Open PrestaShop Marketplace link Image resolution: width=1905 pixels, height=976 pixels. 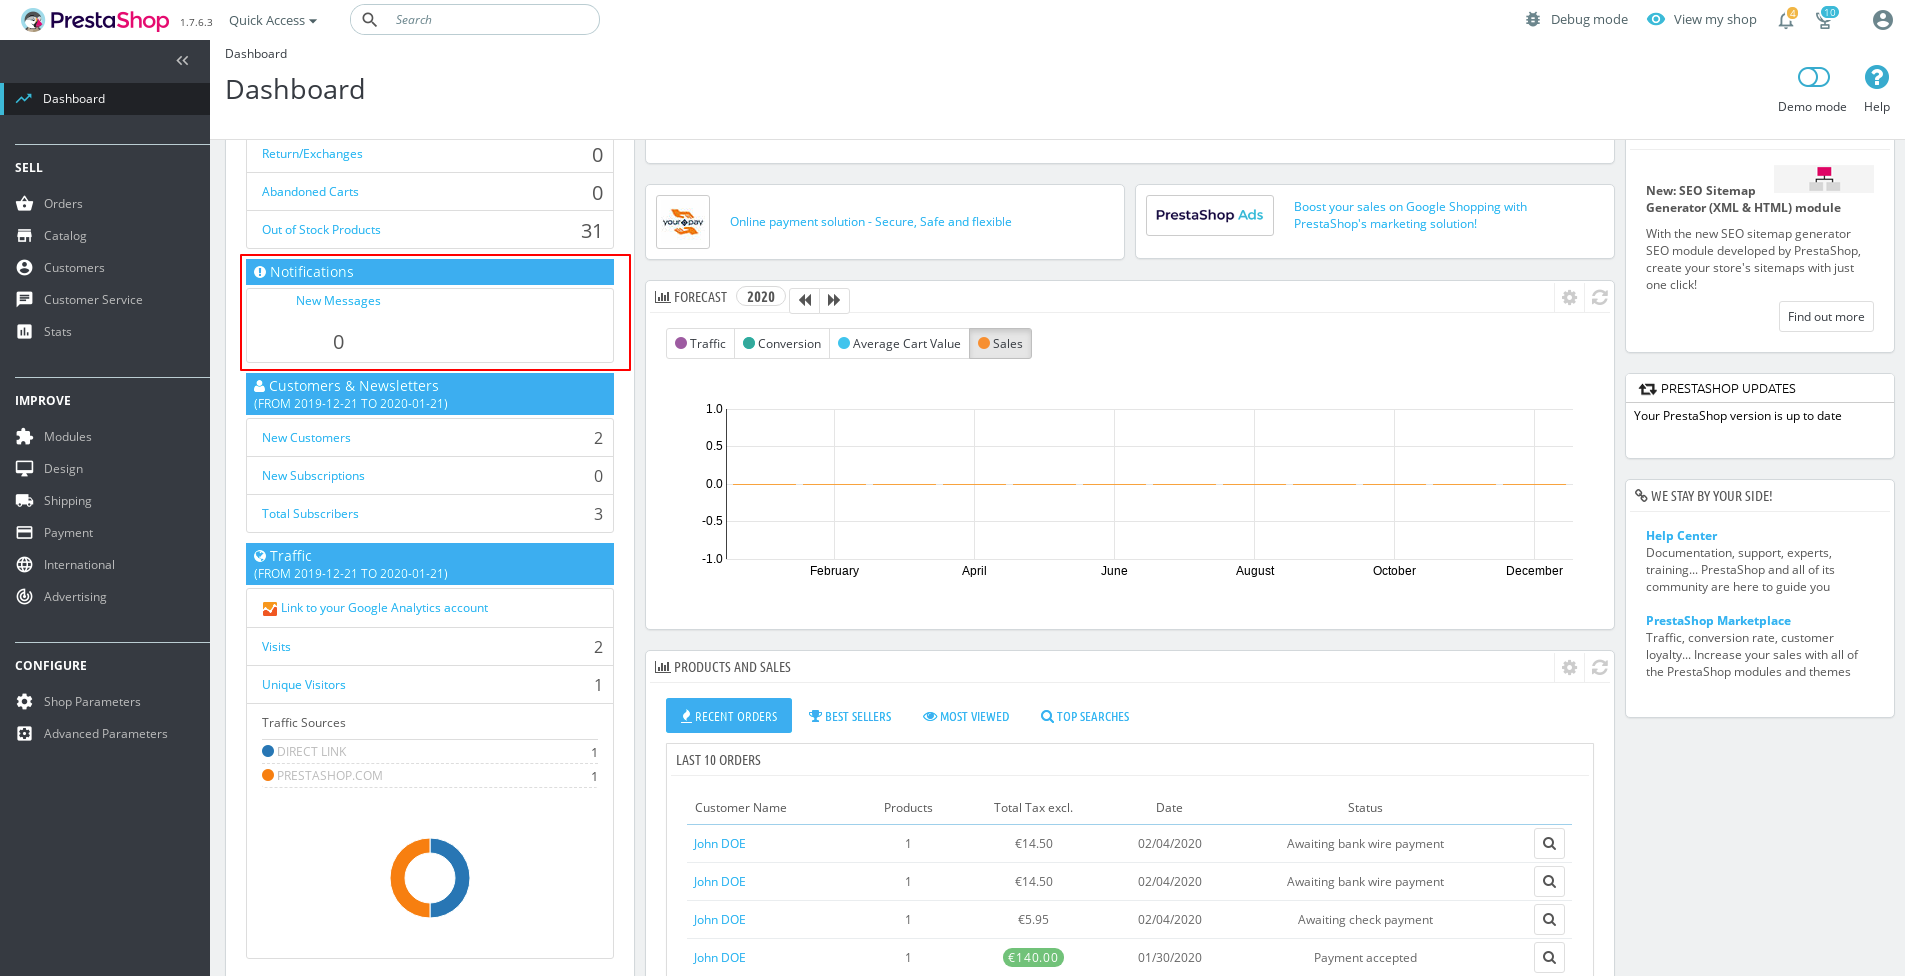[x=1718, y=621]
